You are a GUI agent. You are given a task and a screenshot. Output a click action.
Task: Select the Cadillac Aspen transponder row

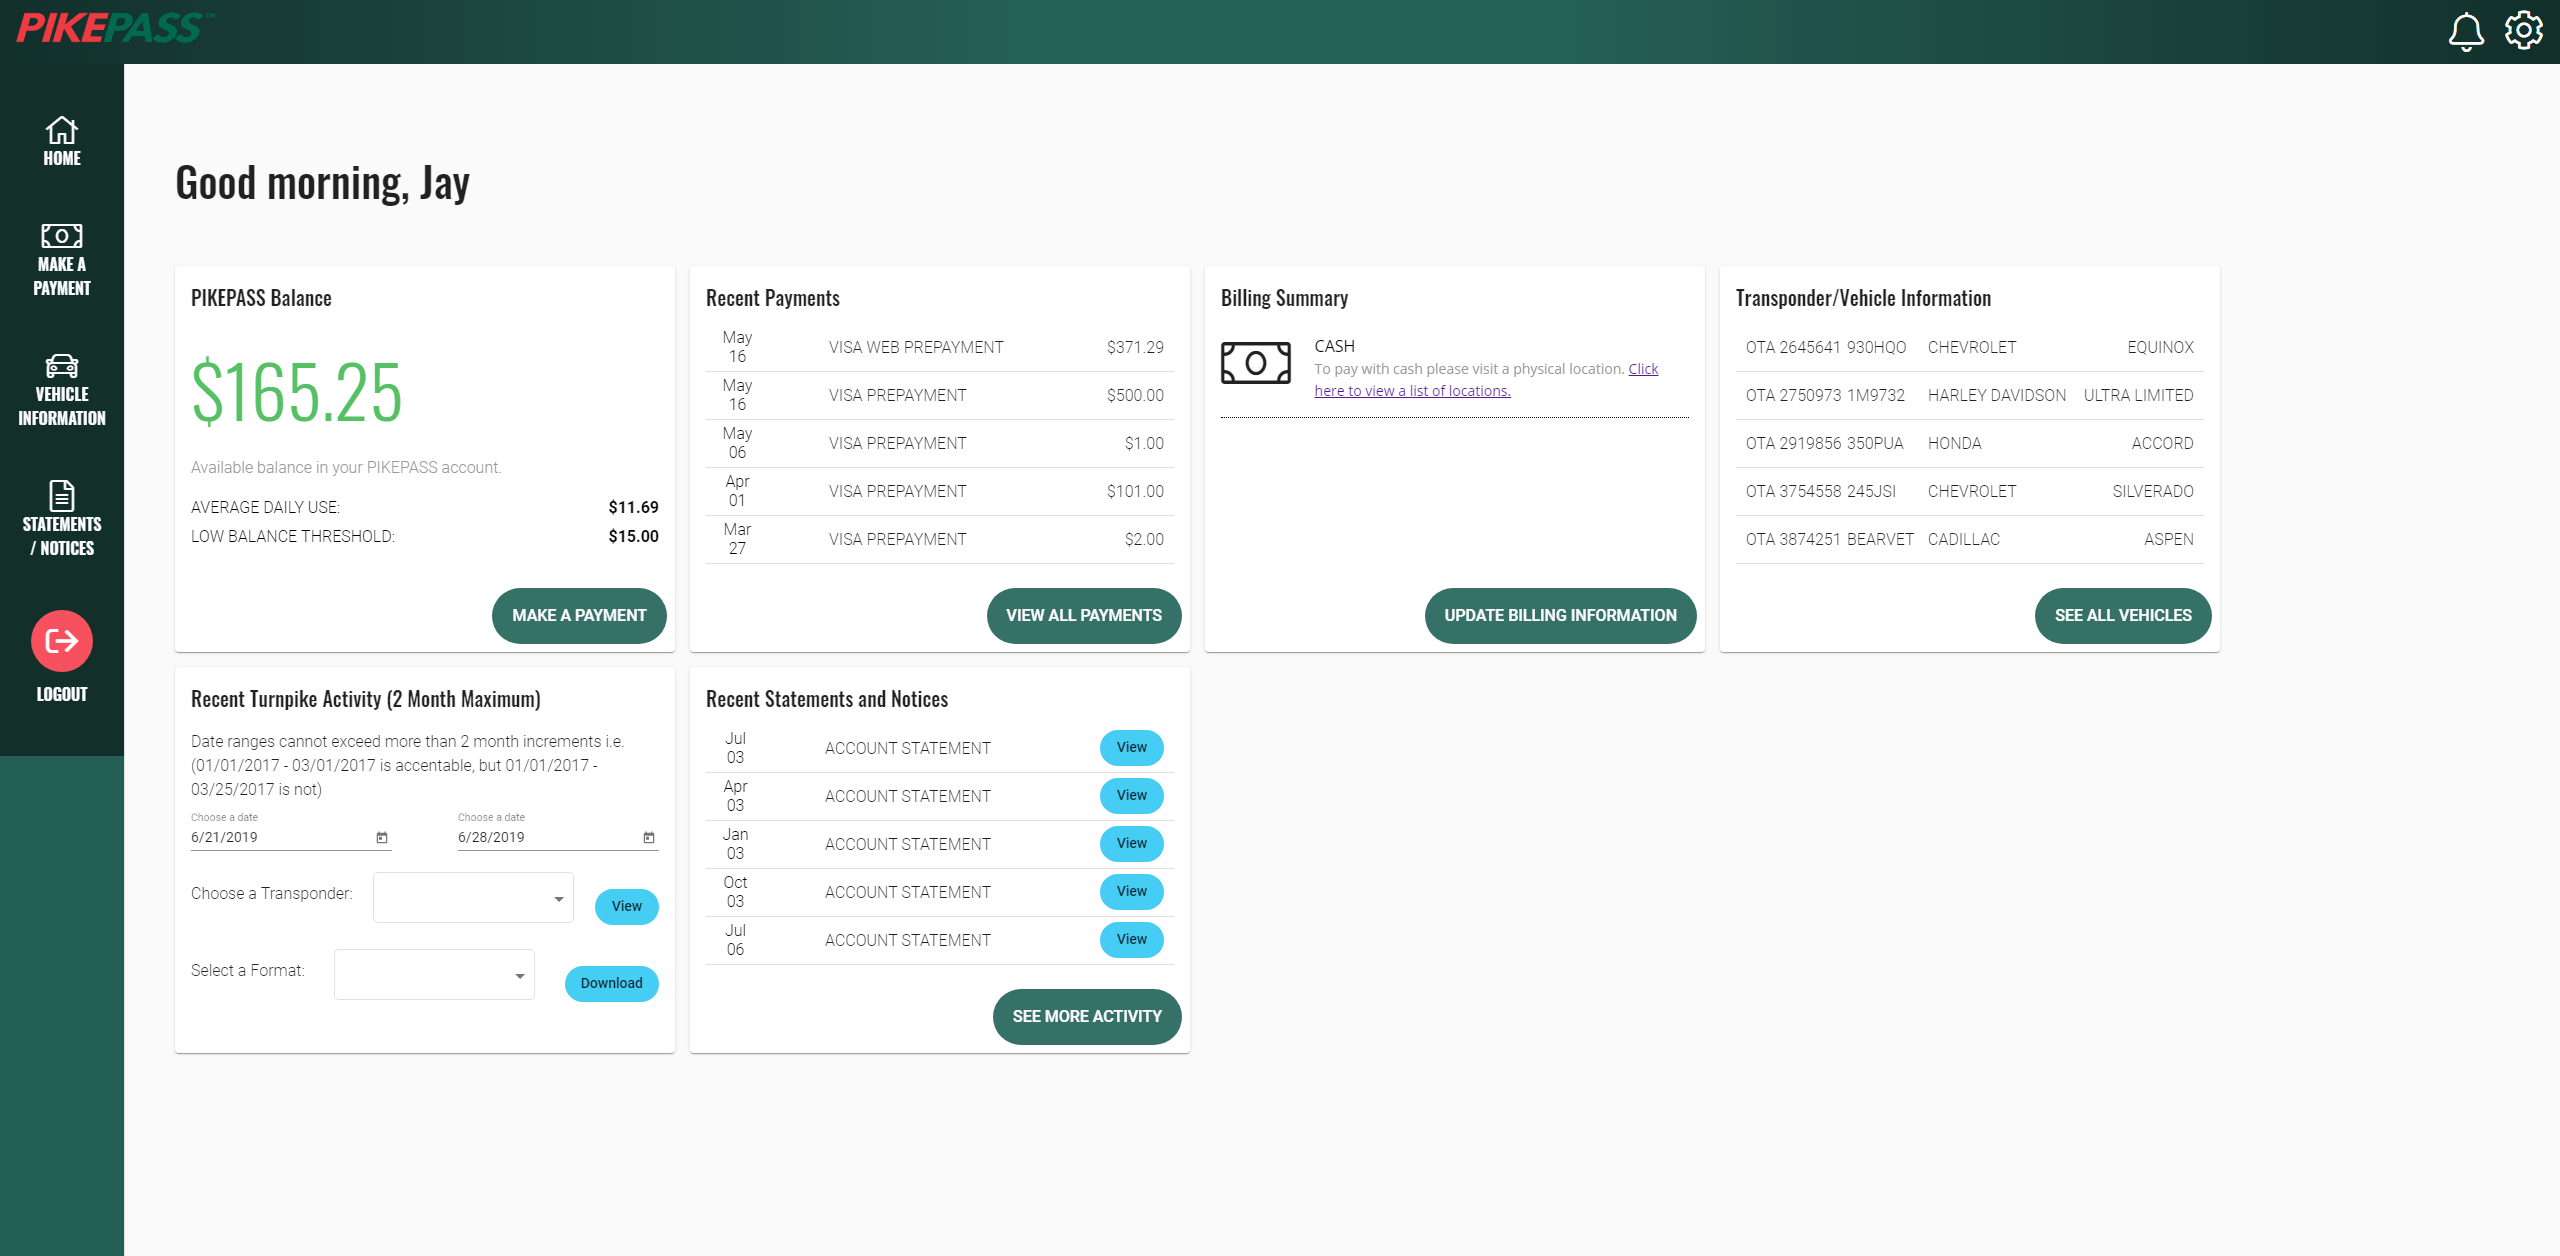[x=1970, y=539]
